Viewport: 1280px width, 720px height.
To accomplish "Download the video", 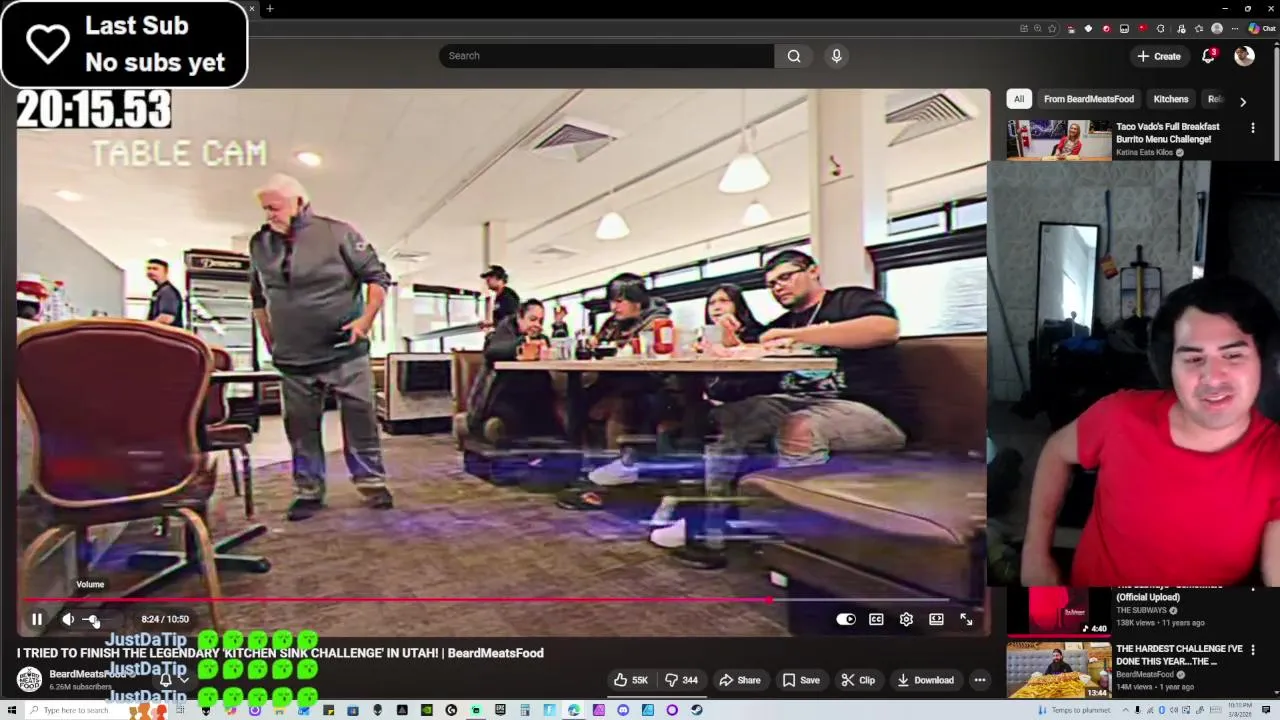I will tap(925, 680).
